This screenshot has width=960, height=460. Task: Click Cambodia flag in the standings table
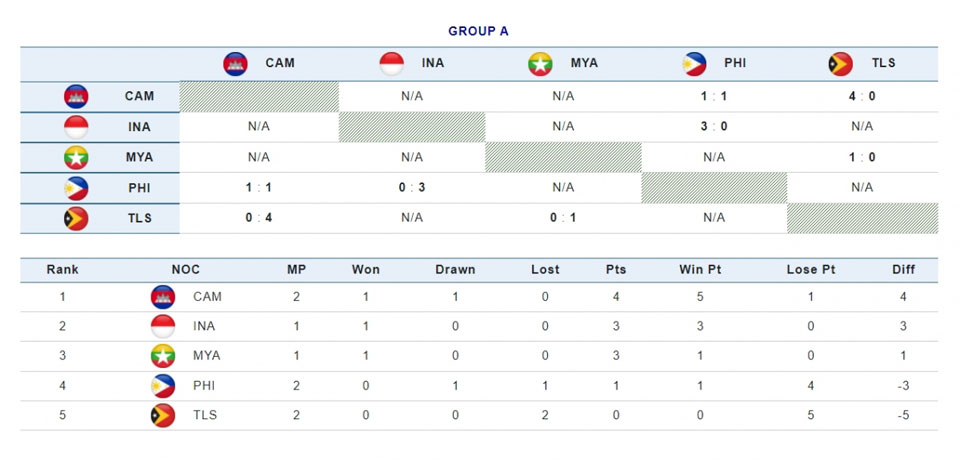(163, 296)
